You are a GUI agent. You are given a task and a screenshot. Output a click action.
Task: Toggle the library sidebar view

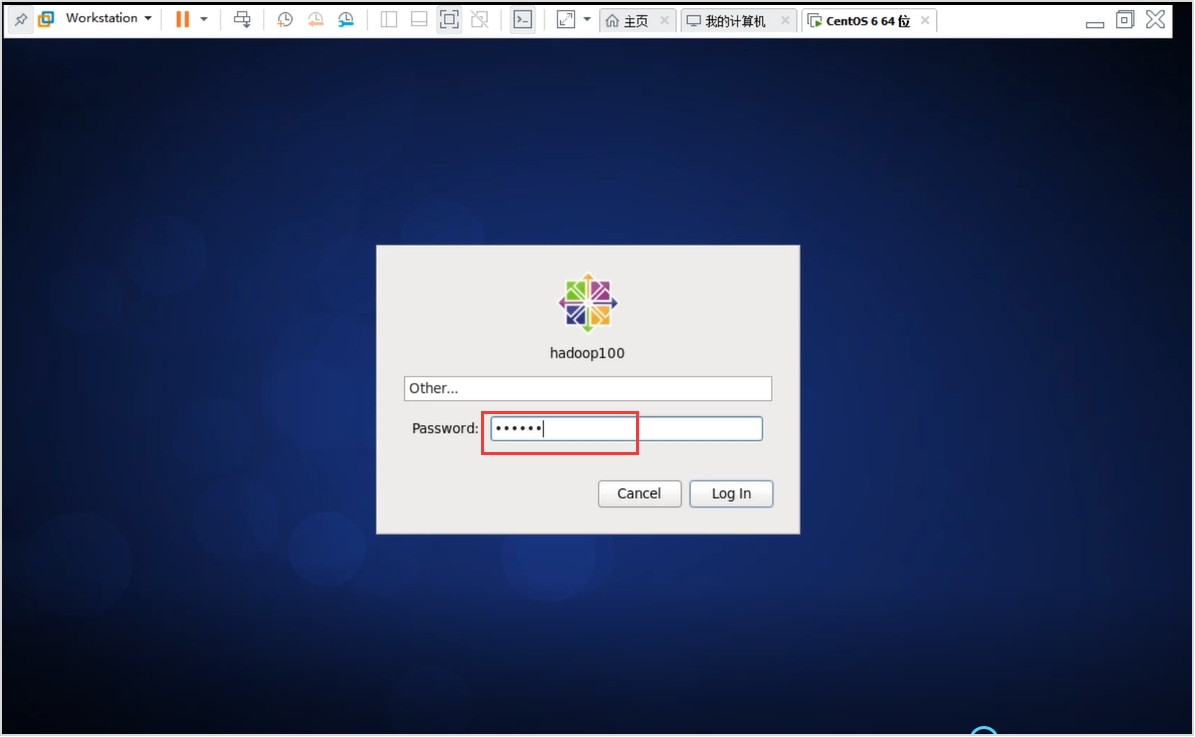tap(389, 20)
